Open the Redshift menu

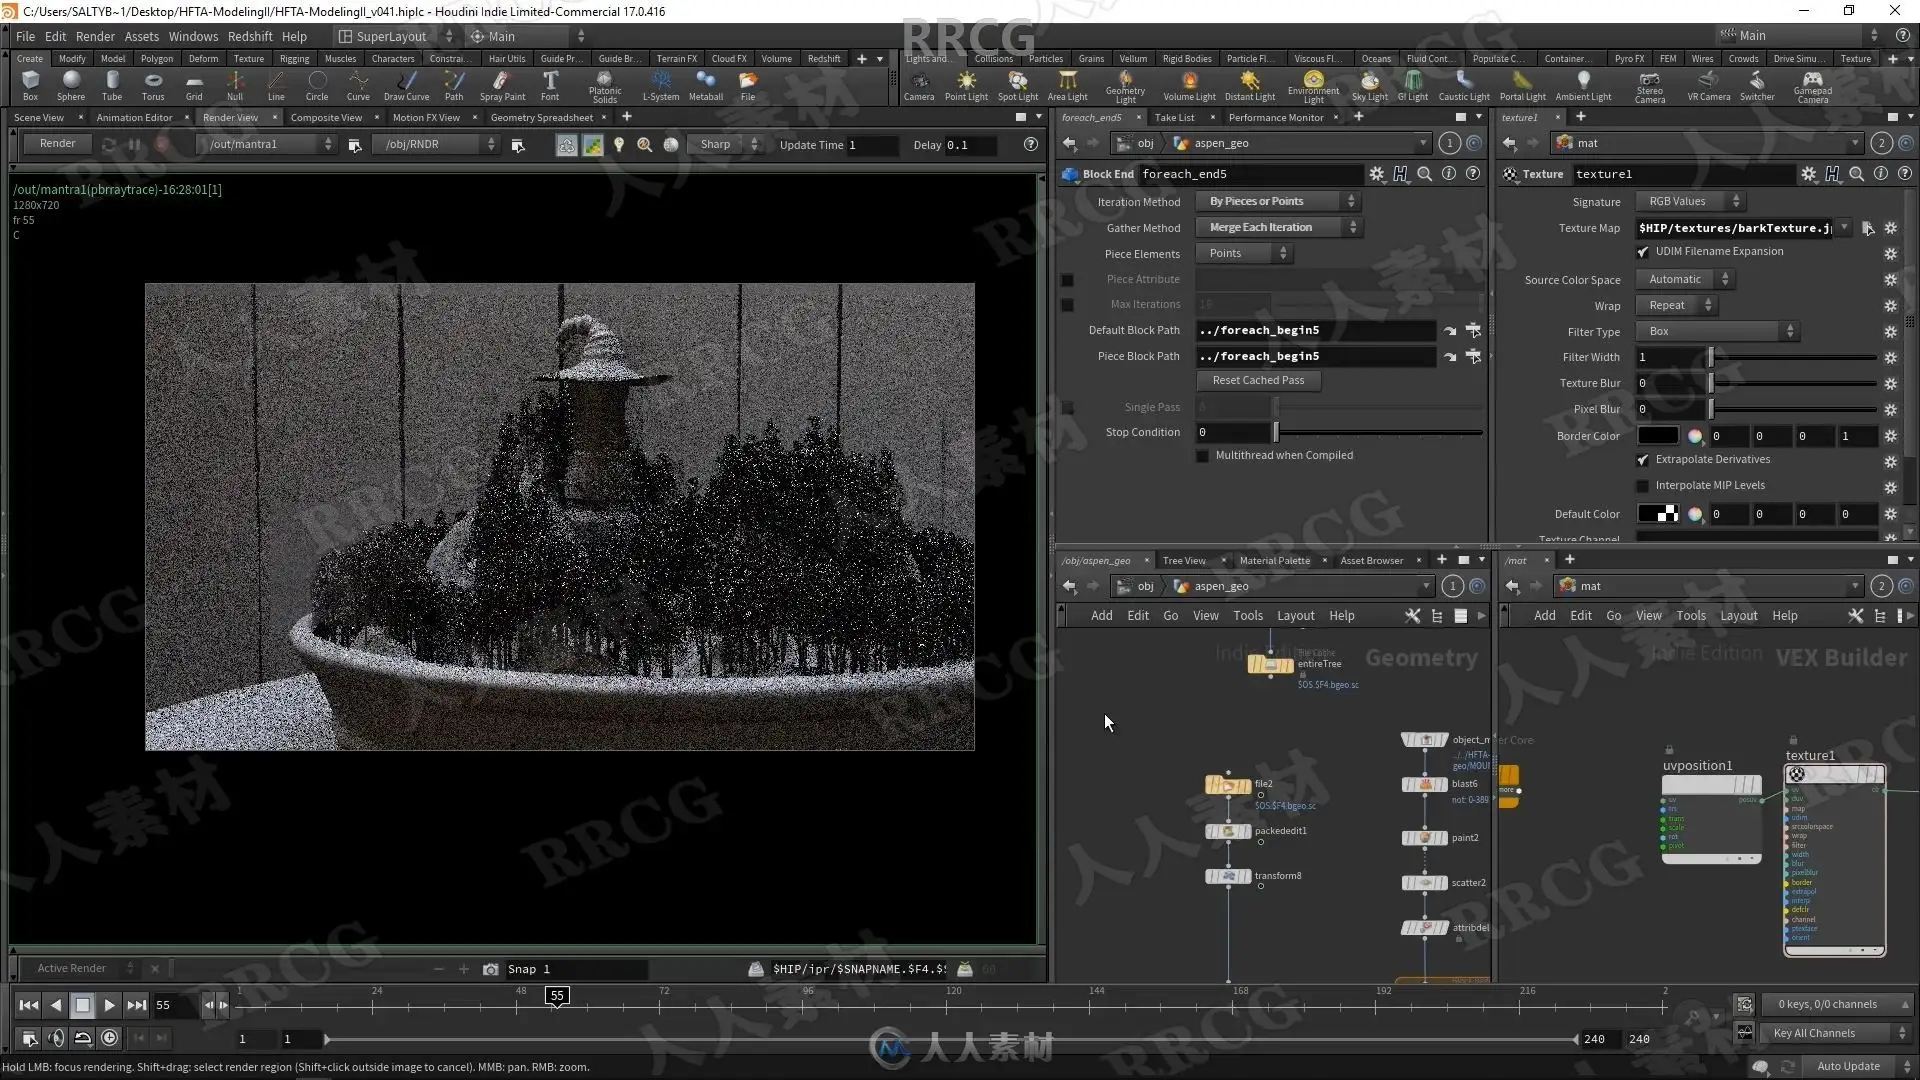click(x=249, y=36)
